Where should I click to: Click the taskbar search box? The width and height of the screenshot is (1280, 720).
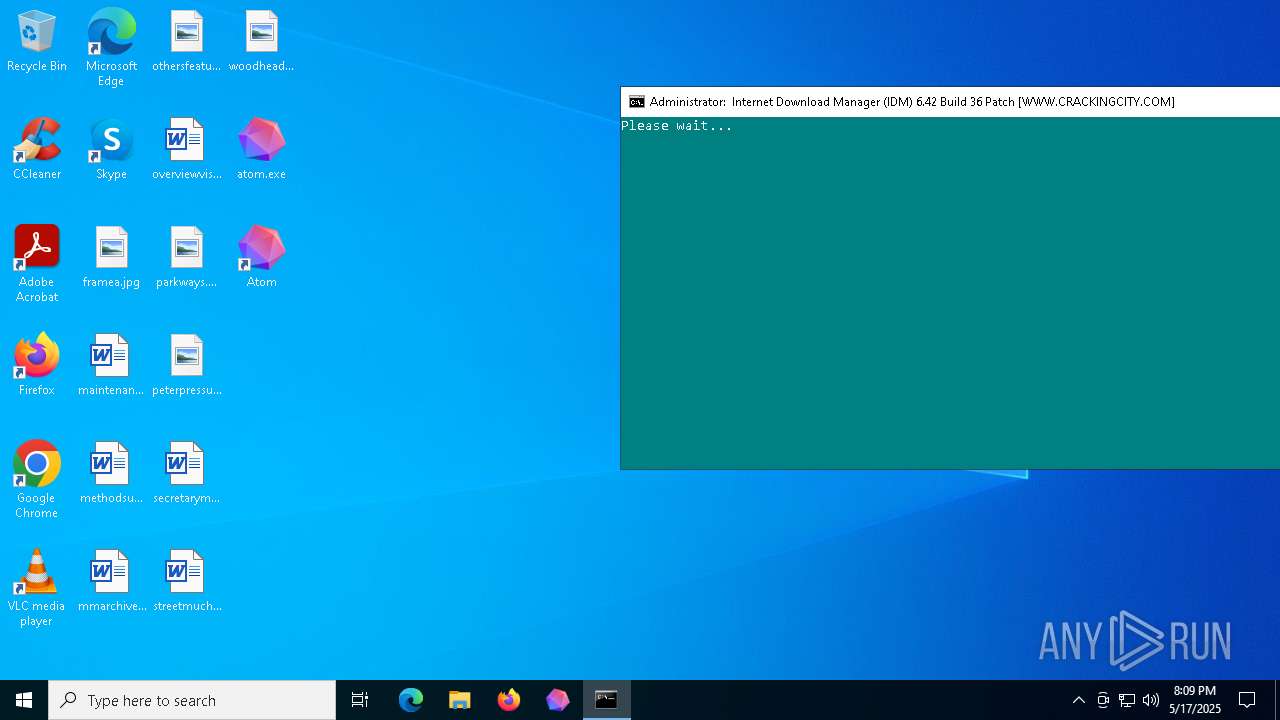coord(192,700)
